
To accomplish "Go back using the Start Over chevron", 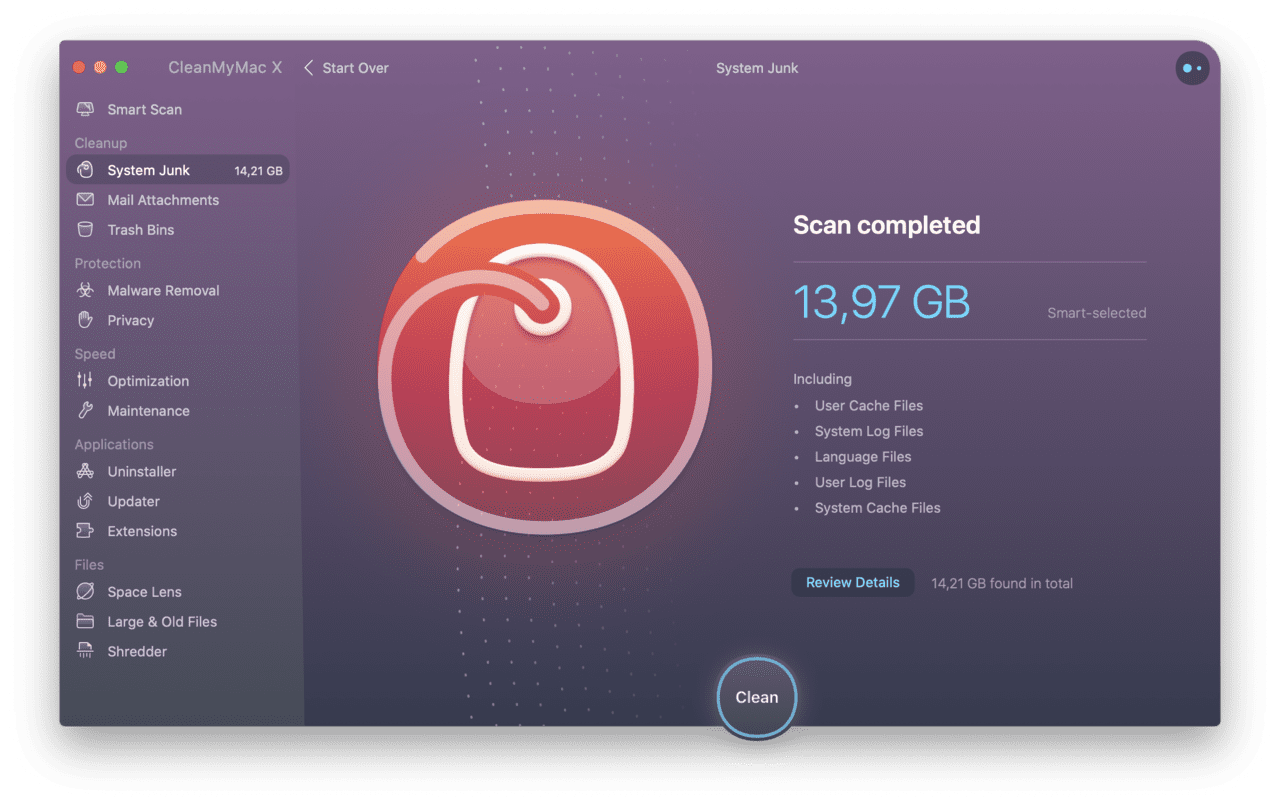I will [x=309, y=67].
